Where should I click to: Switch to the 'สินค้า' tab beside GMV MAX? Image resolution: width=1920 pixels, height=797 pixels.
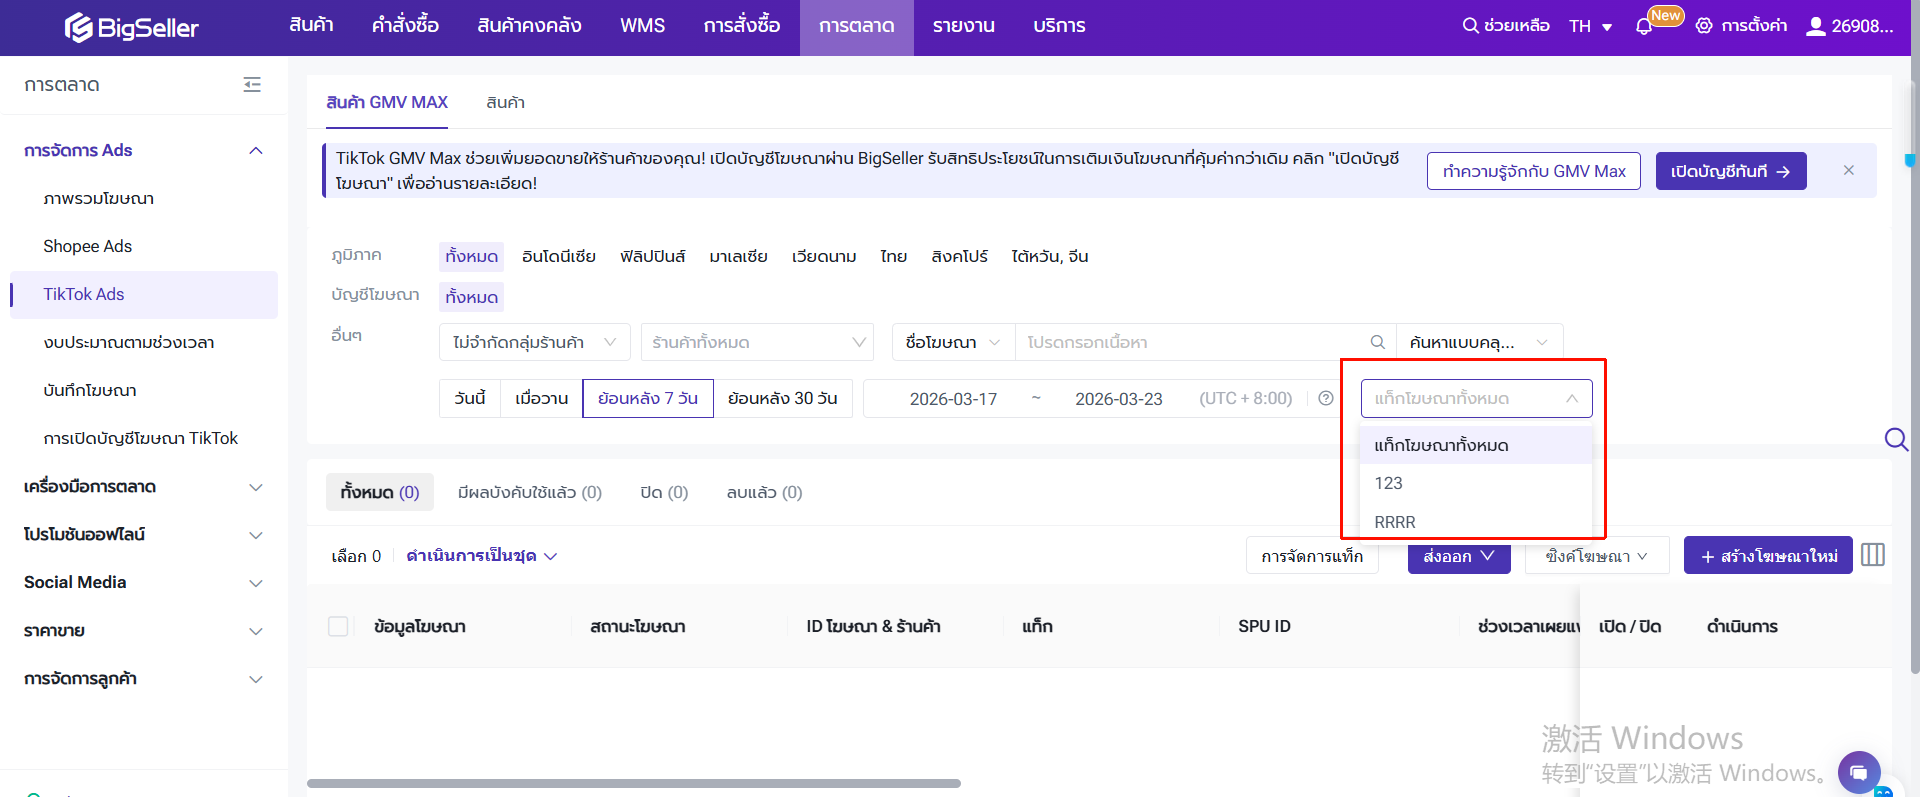505,102
